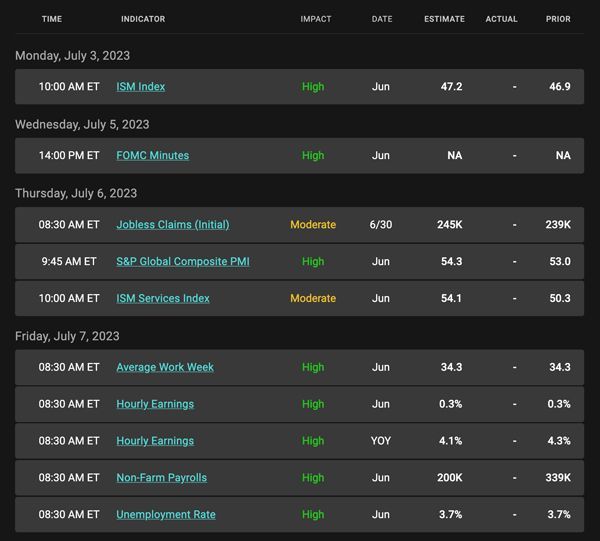Open Hourly Earnings link with YOY date
This screenshot has height=541, width=600.
point(155,441)
